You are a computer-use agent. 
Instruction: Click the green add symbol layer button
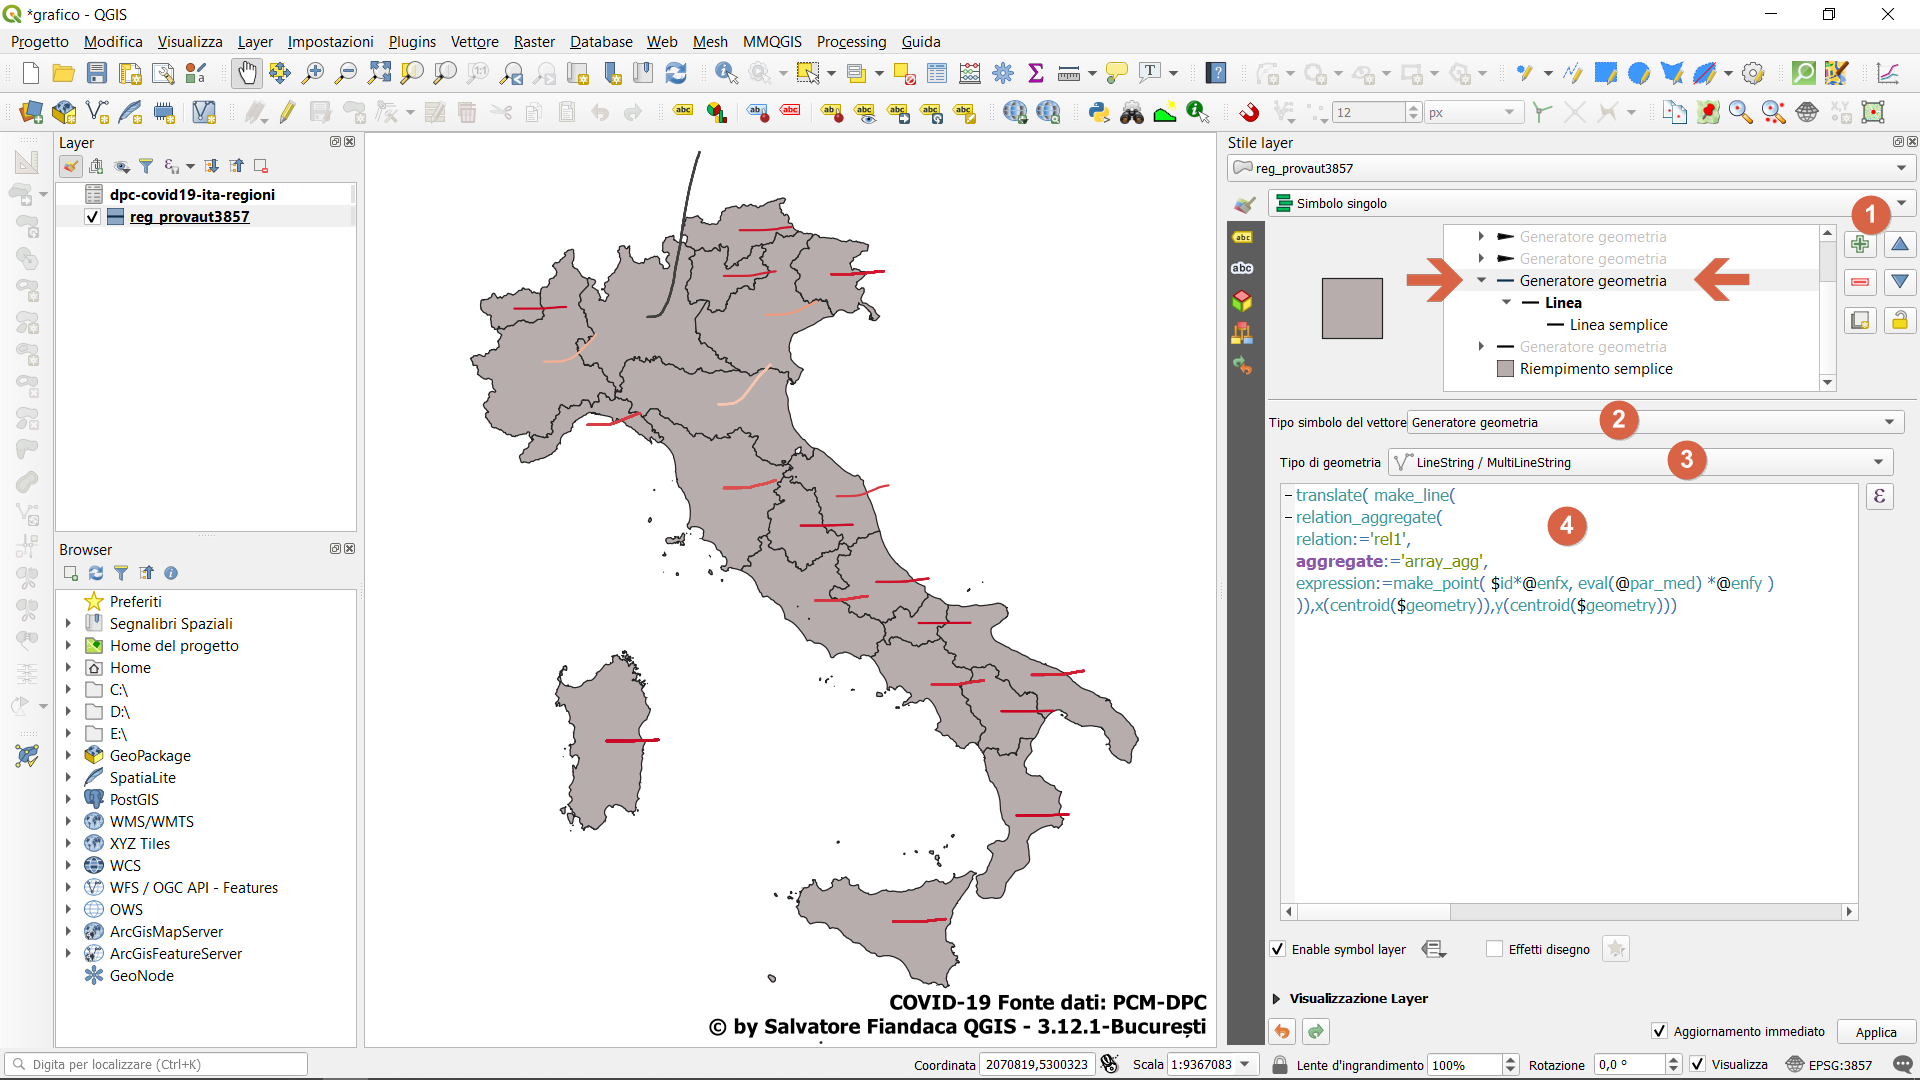[x=1860, y=244]
